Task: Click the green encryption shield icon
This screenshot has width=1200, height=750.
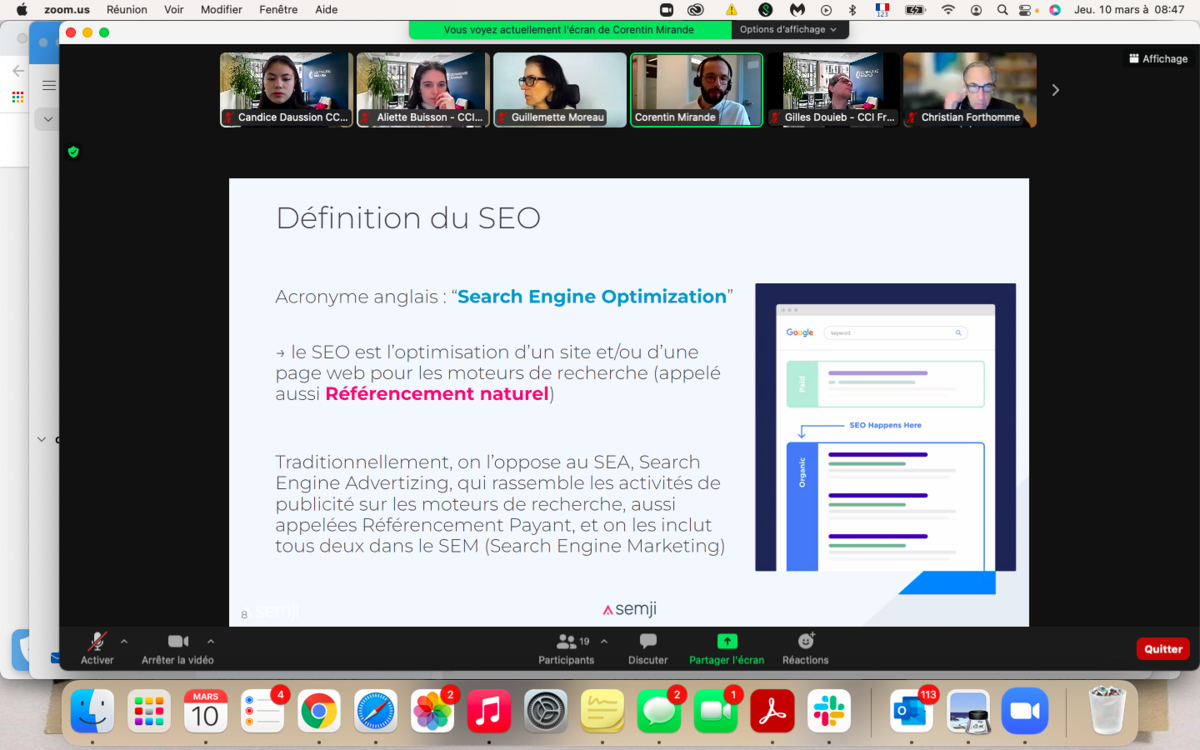Action: click(x=73, y=152)
